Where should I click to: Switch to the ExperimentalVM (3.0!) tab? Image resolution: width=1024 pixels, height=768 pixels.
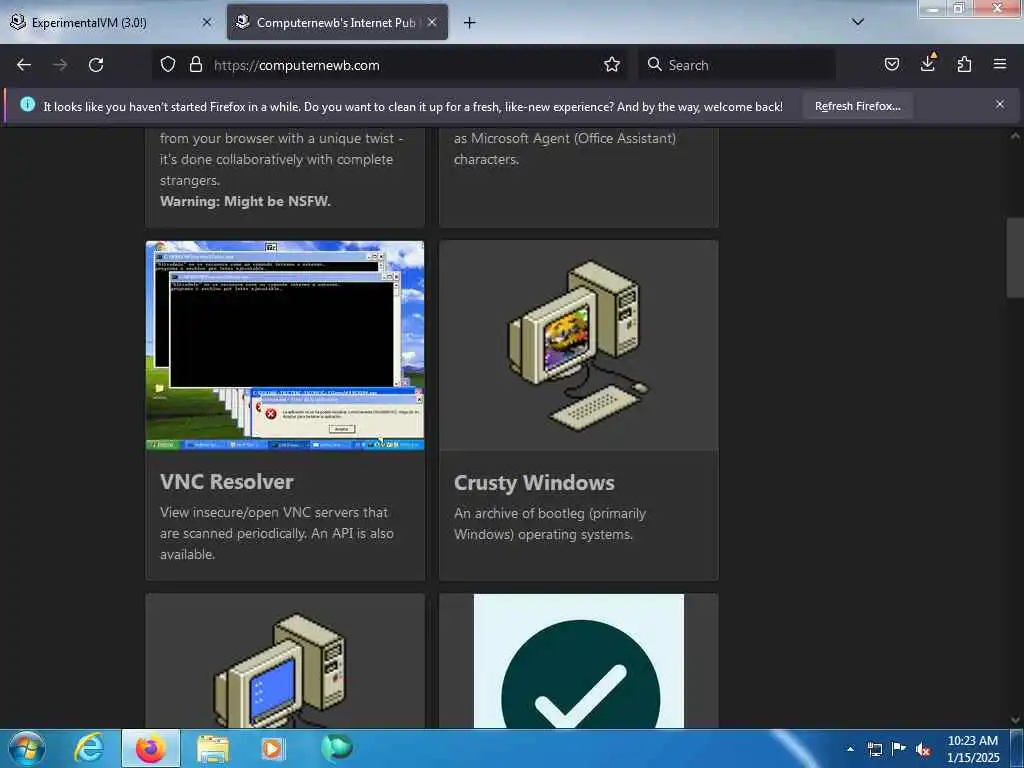[x=112, y=22]
